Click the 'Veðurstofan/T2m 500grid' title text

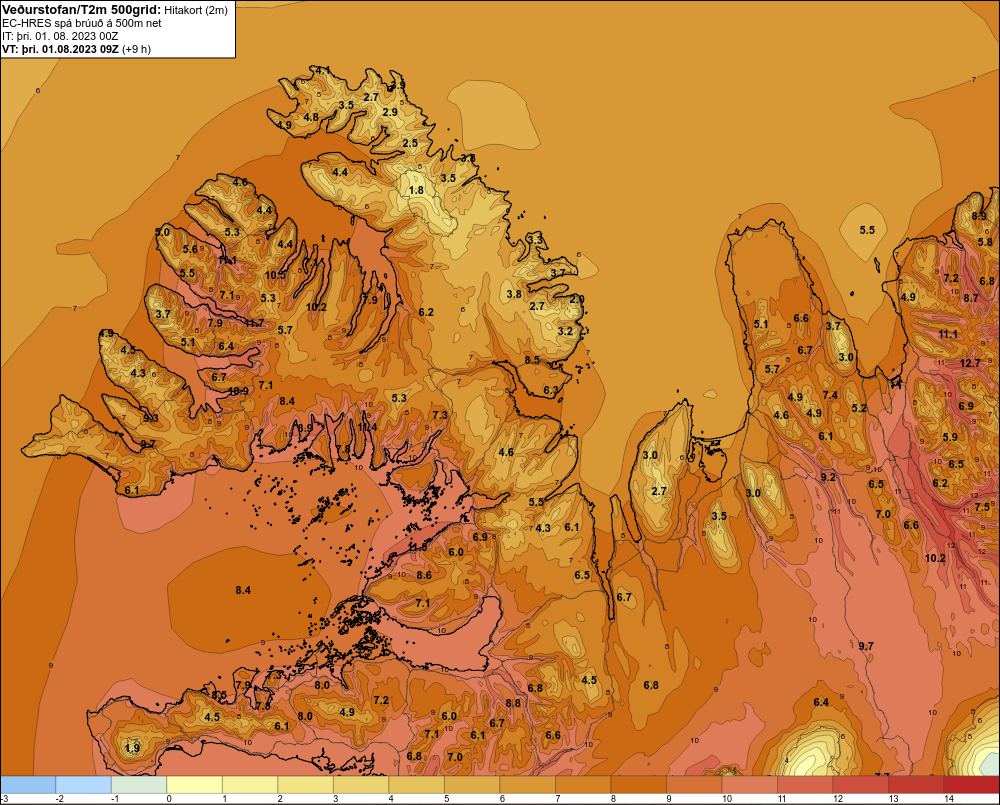81,10
